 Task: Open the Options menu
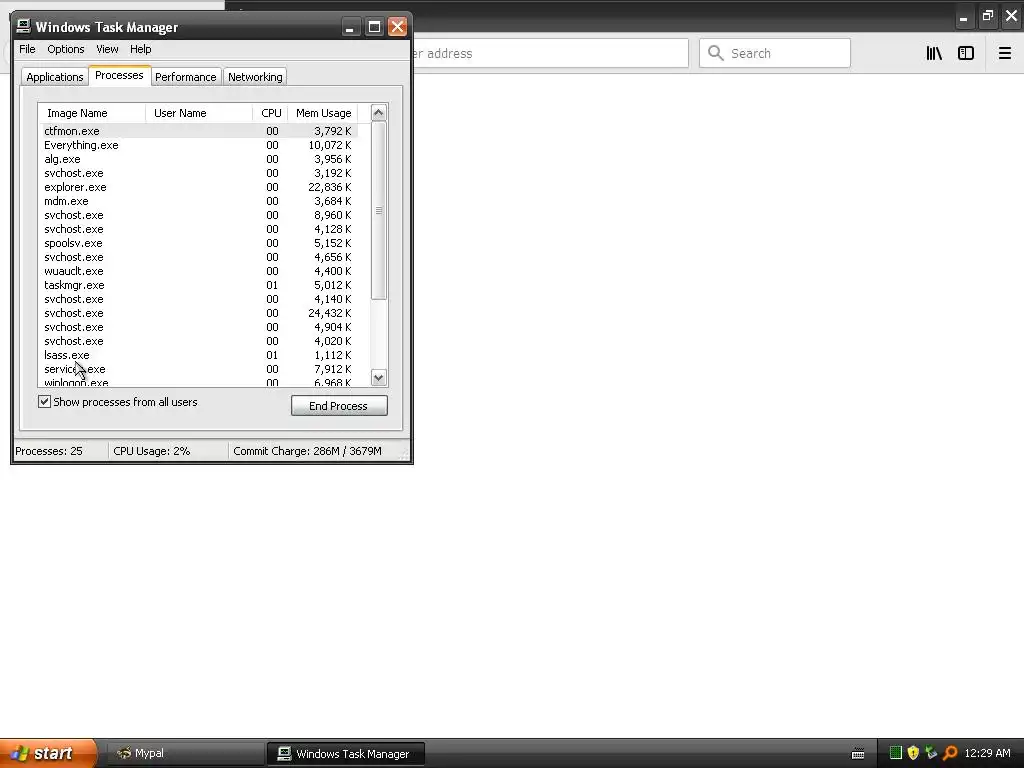pos(65,49)
